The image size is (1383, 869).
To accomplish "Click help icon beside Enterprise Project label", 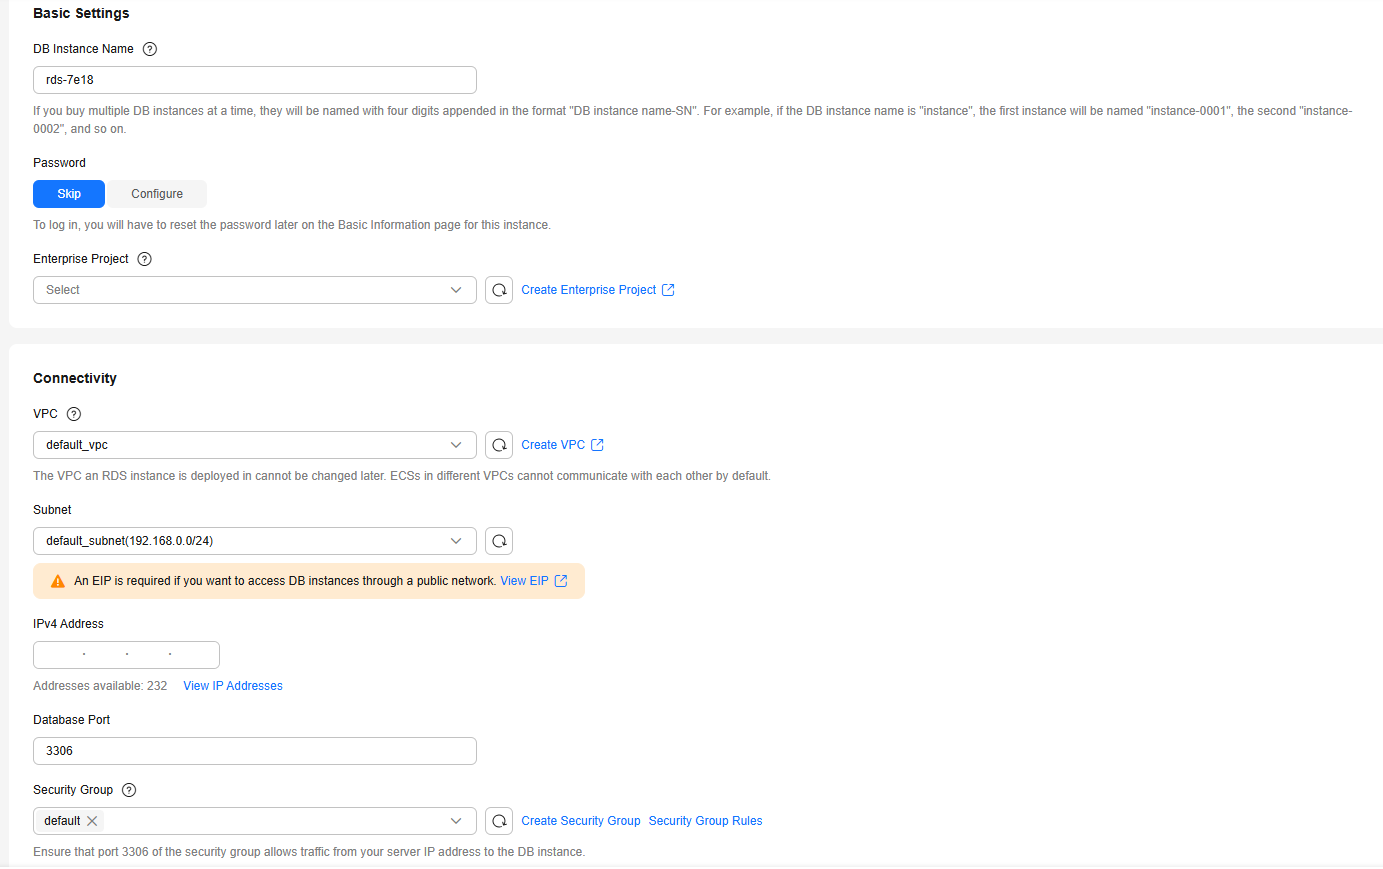I will coord(144,259).
